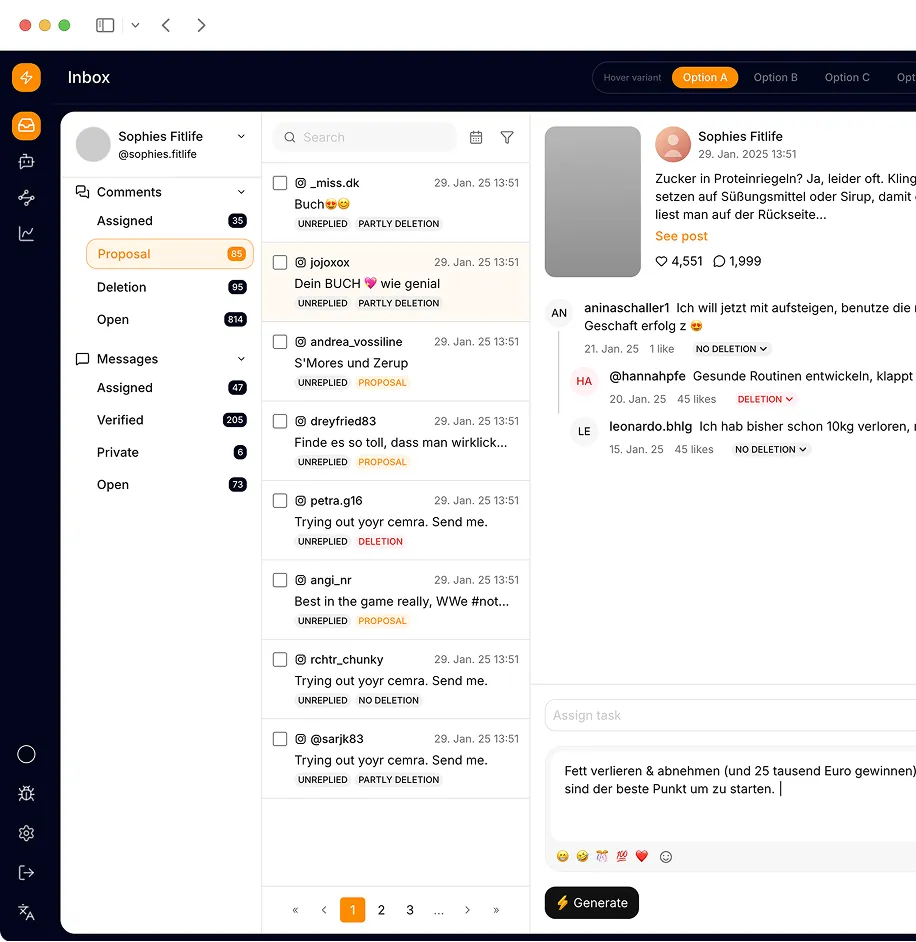Open the funnel filter icon
Viewport: 916px width, 942px height.
point(507,138)
